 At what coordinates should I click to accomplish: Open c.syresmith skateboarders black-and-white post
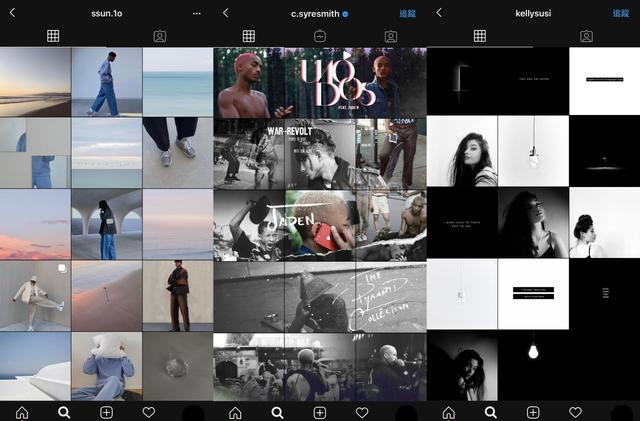(x=249, y=154)
